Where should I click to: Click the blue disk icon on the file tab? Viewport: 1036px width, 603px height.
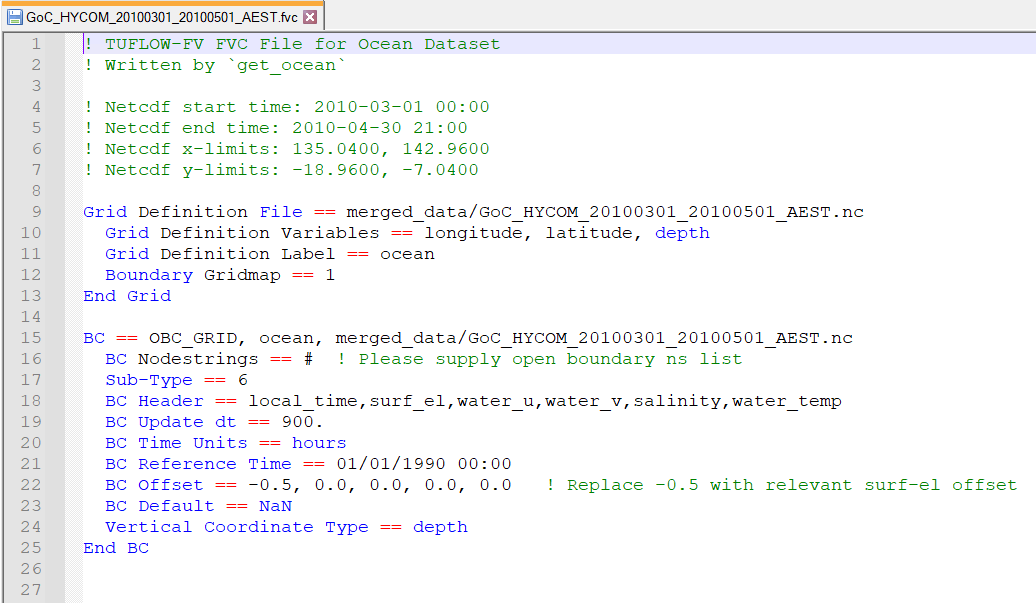coord(15,17)
